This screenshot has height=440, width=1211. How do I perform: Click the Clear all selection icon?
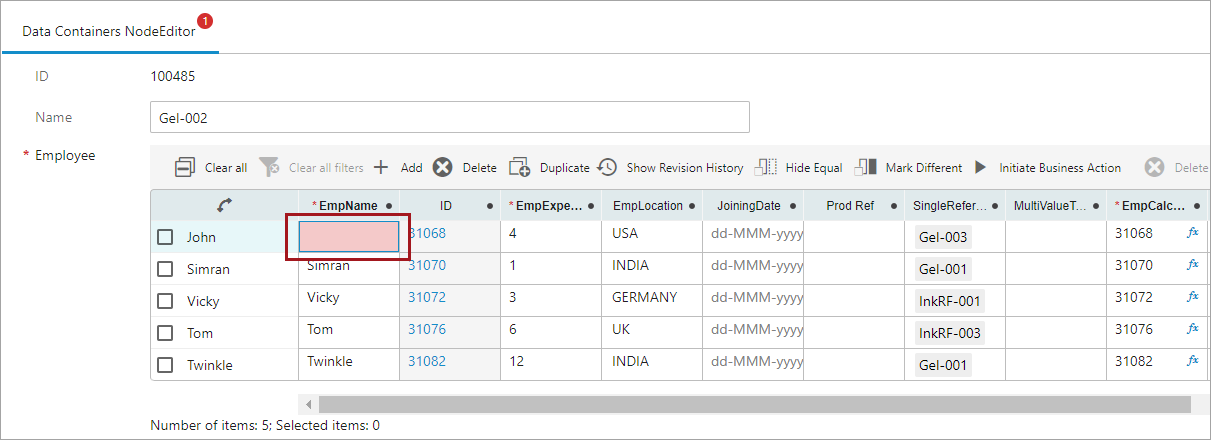185,168
